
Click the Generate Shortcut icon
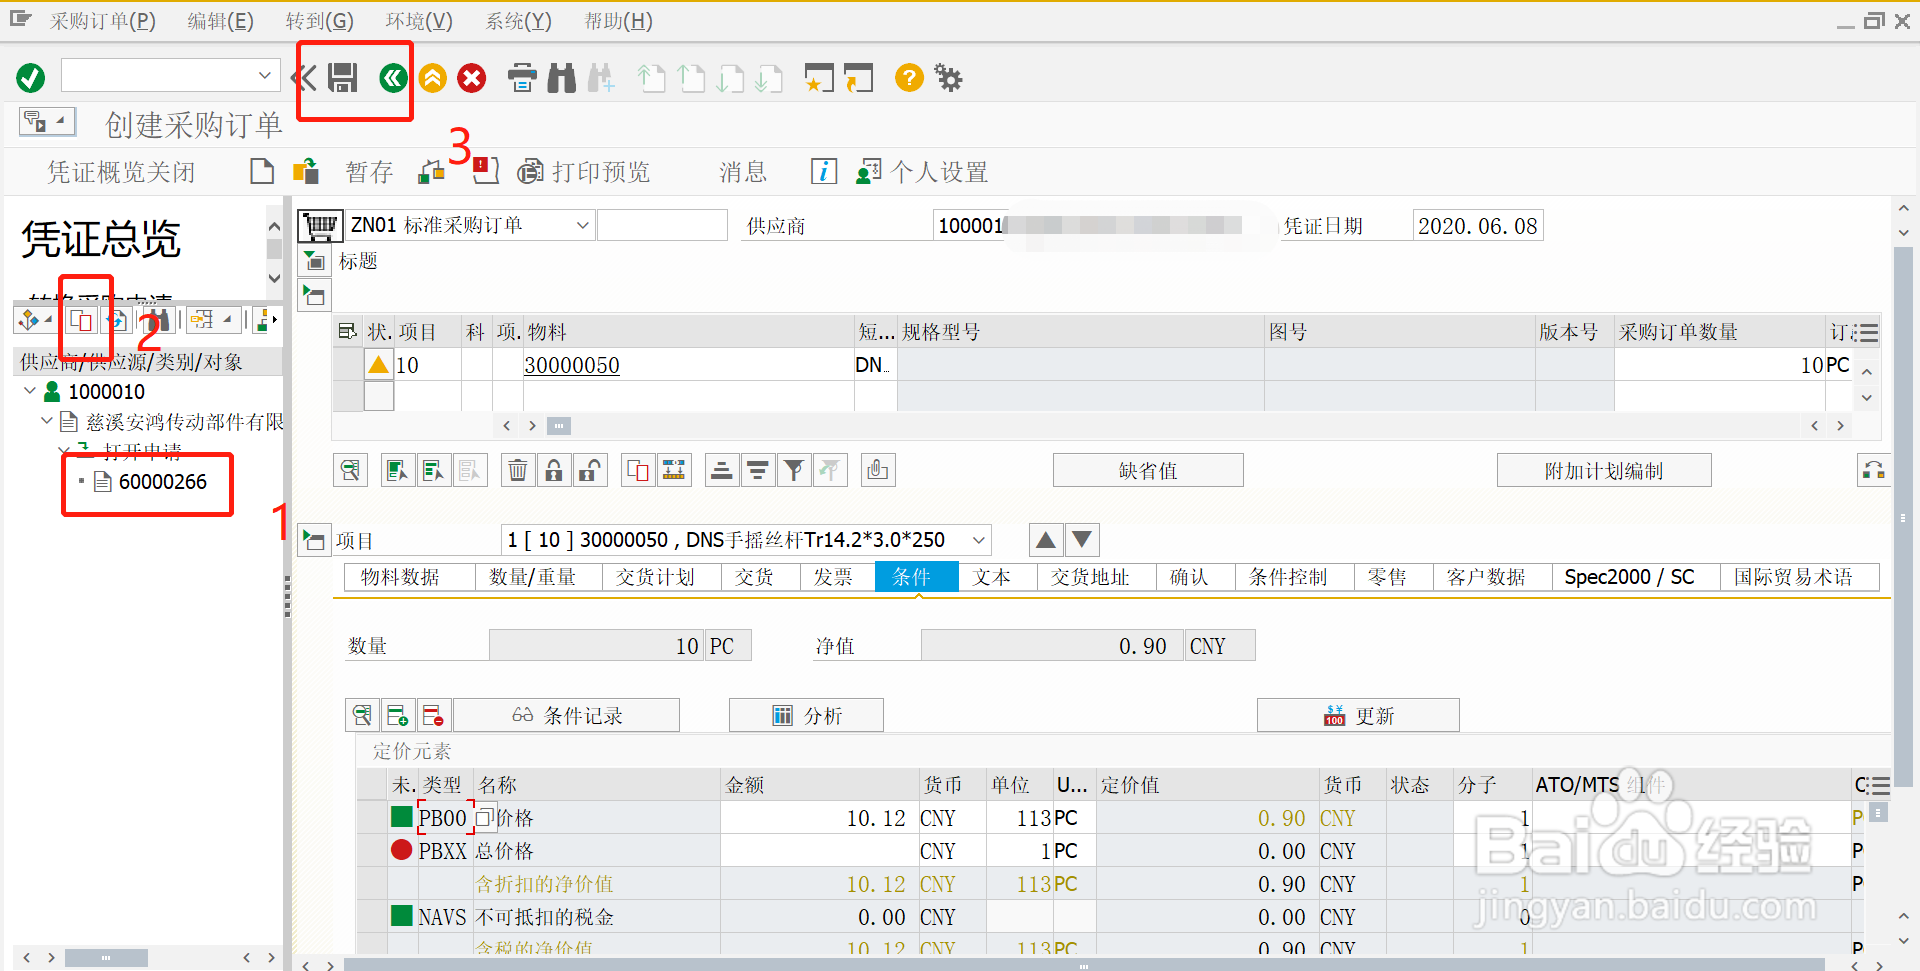(858, 78)
